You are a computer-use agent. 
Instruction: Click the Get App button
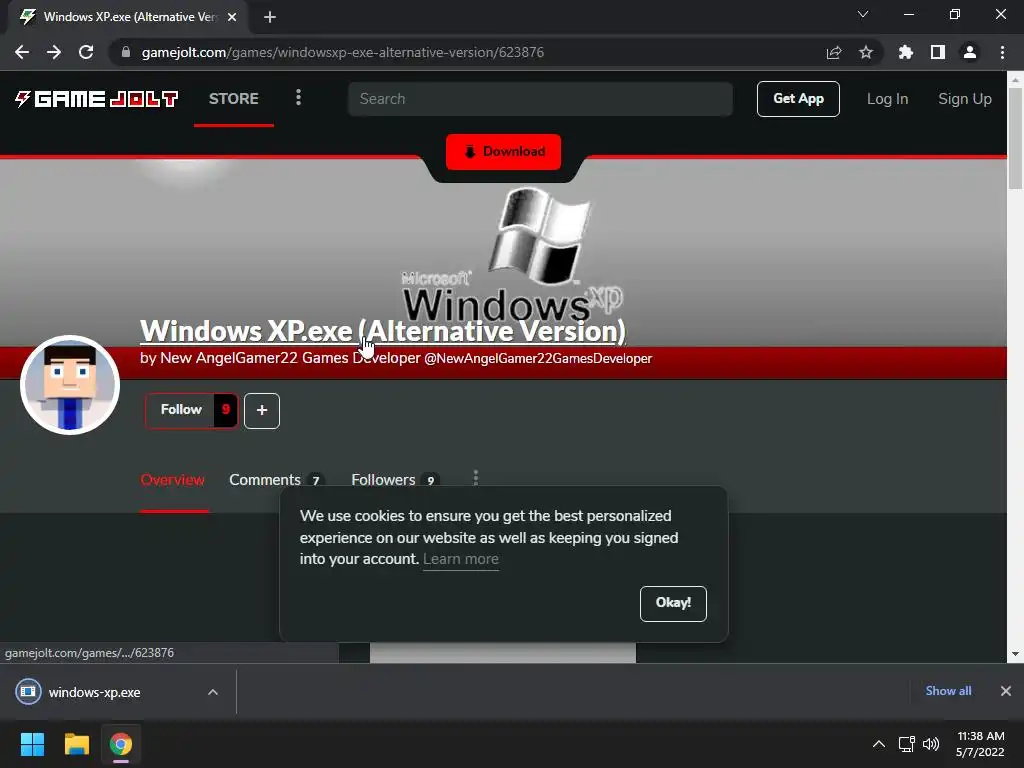pos(798,99)
